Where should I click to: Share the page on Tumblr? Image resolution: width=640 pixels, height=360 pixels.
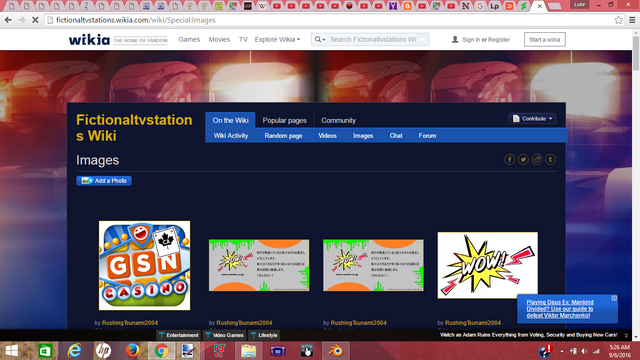550,160
